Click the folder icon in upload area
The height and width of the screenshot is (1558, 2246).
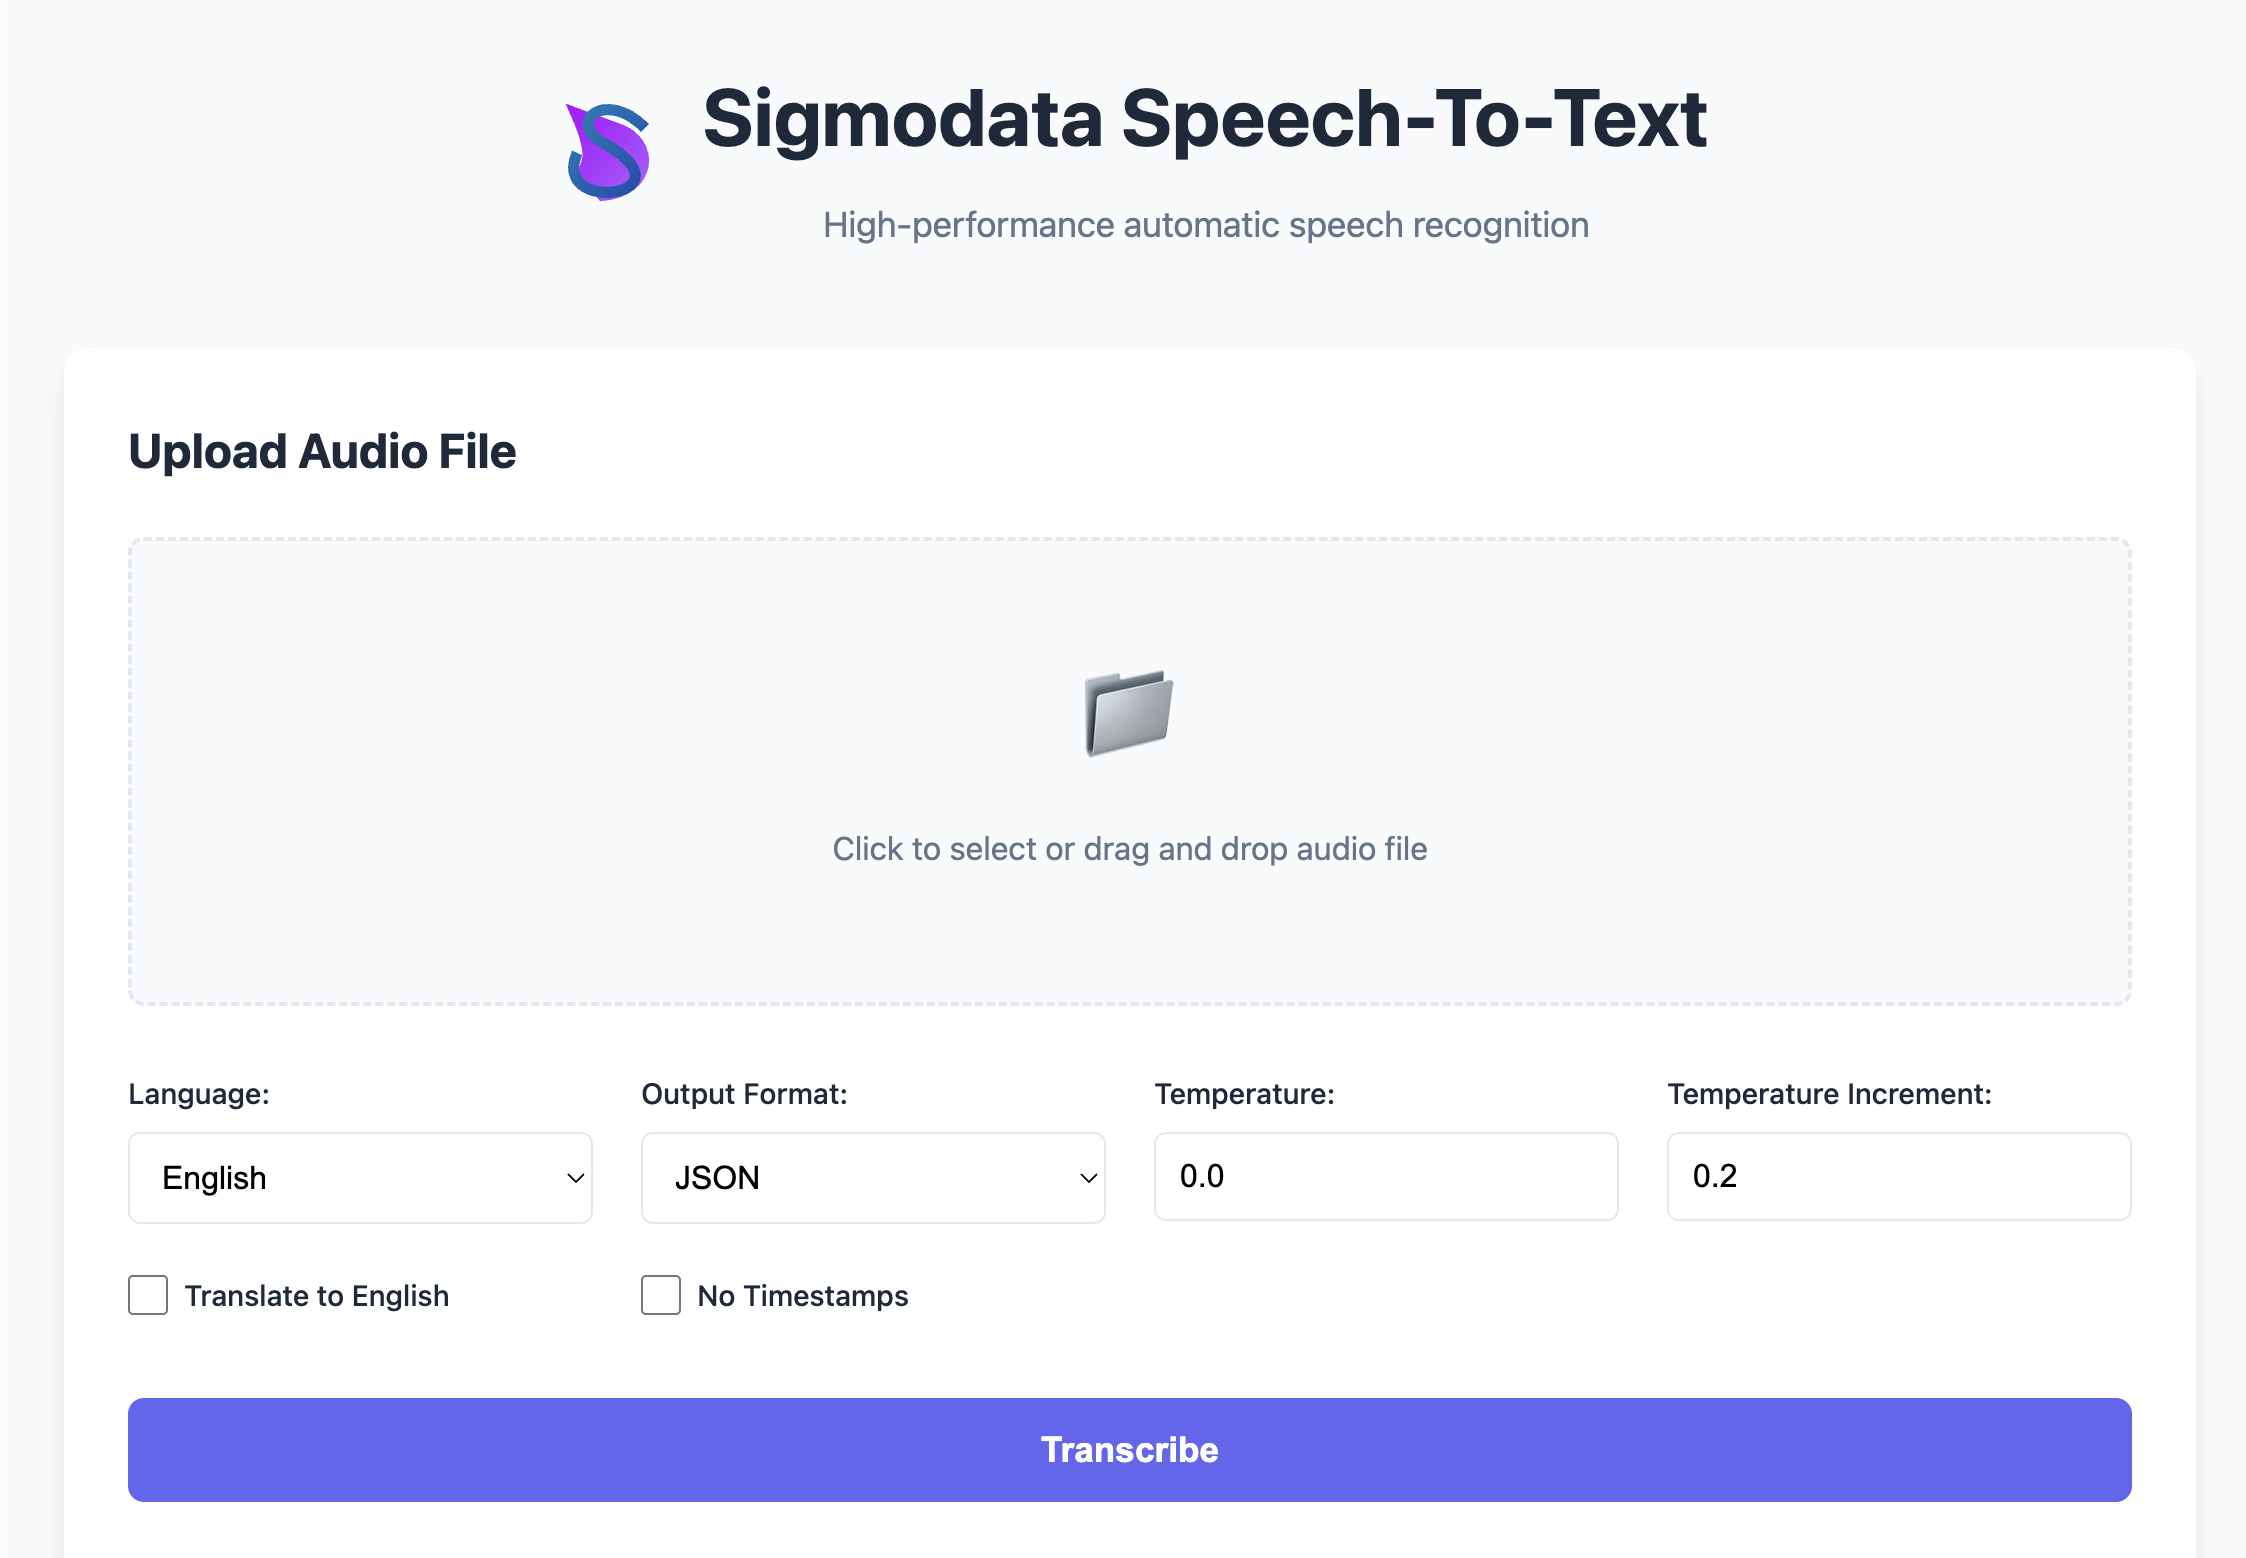[x=1129, y=713]
